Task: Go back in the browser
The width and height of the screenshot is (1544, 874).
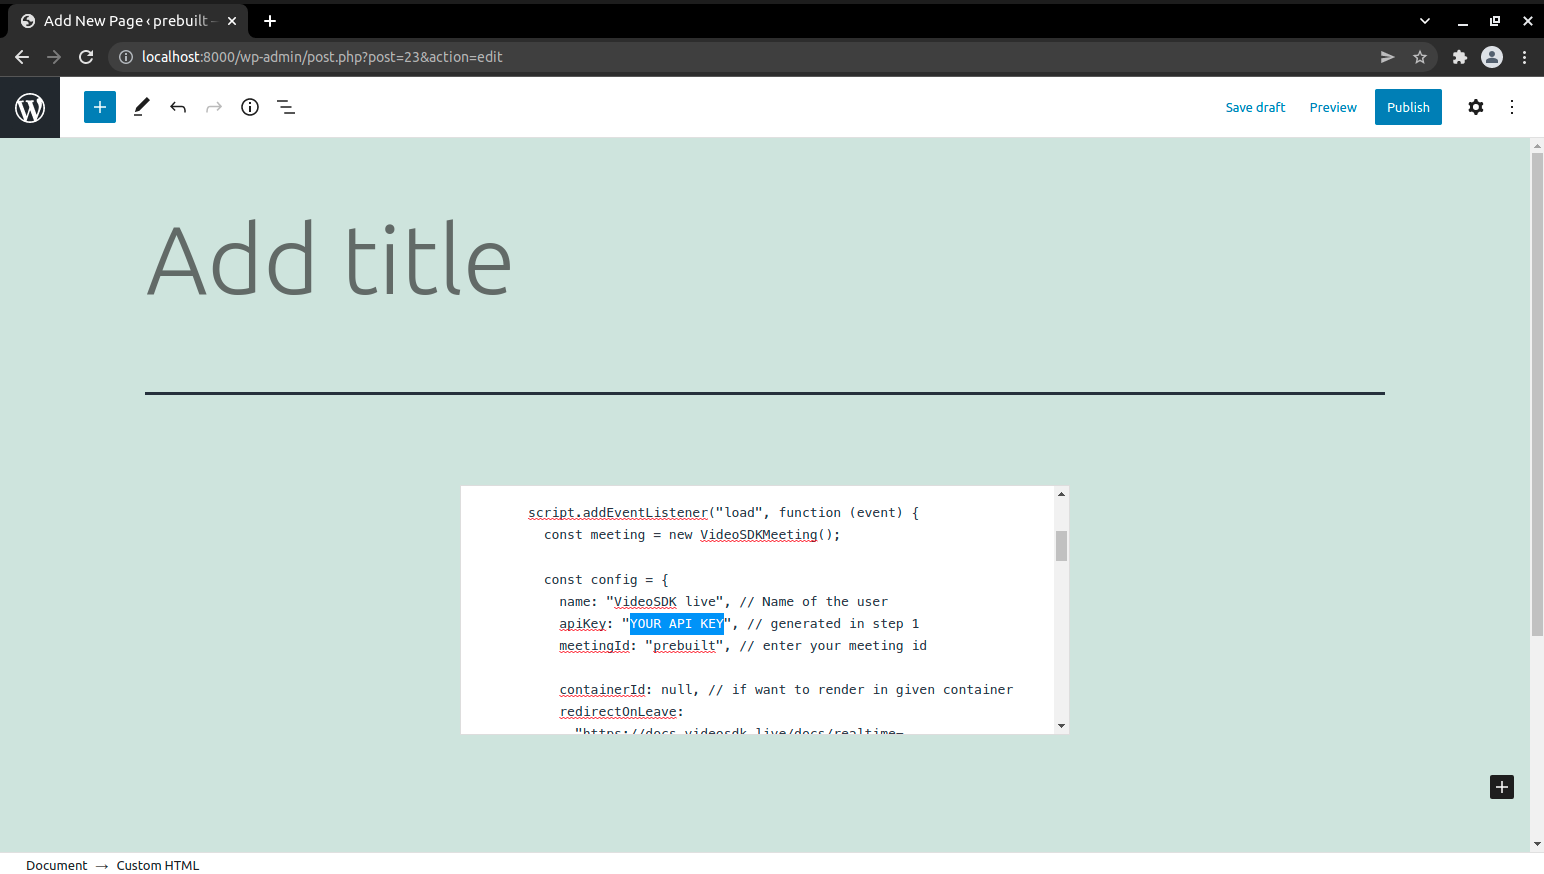Action: [x=22, y=57]
